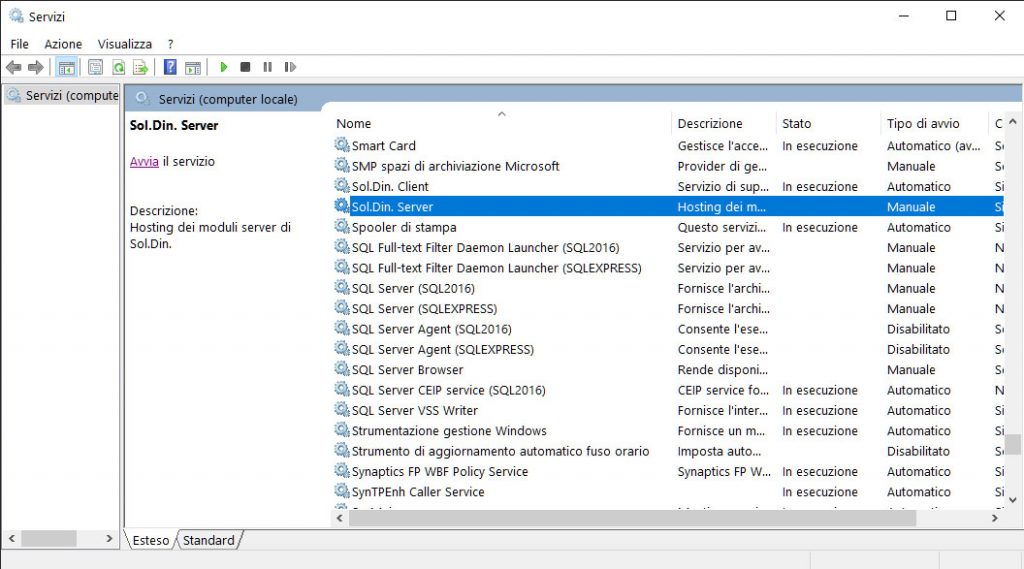The width and height of the screenshot is (1024, 569).
Task: Open the File menu
Action: click(20, 44)
